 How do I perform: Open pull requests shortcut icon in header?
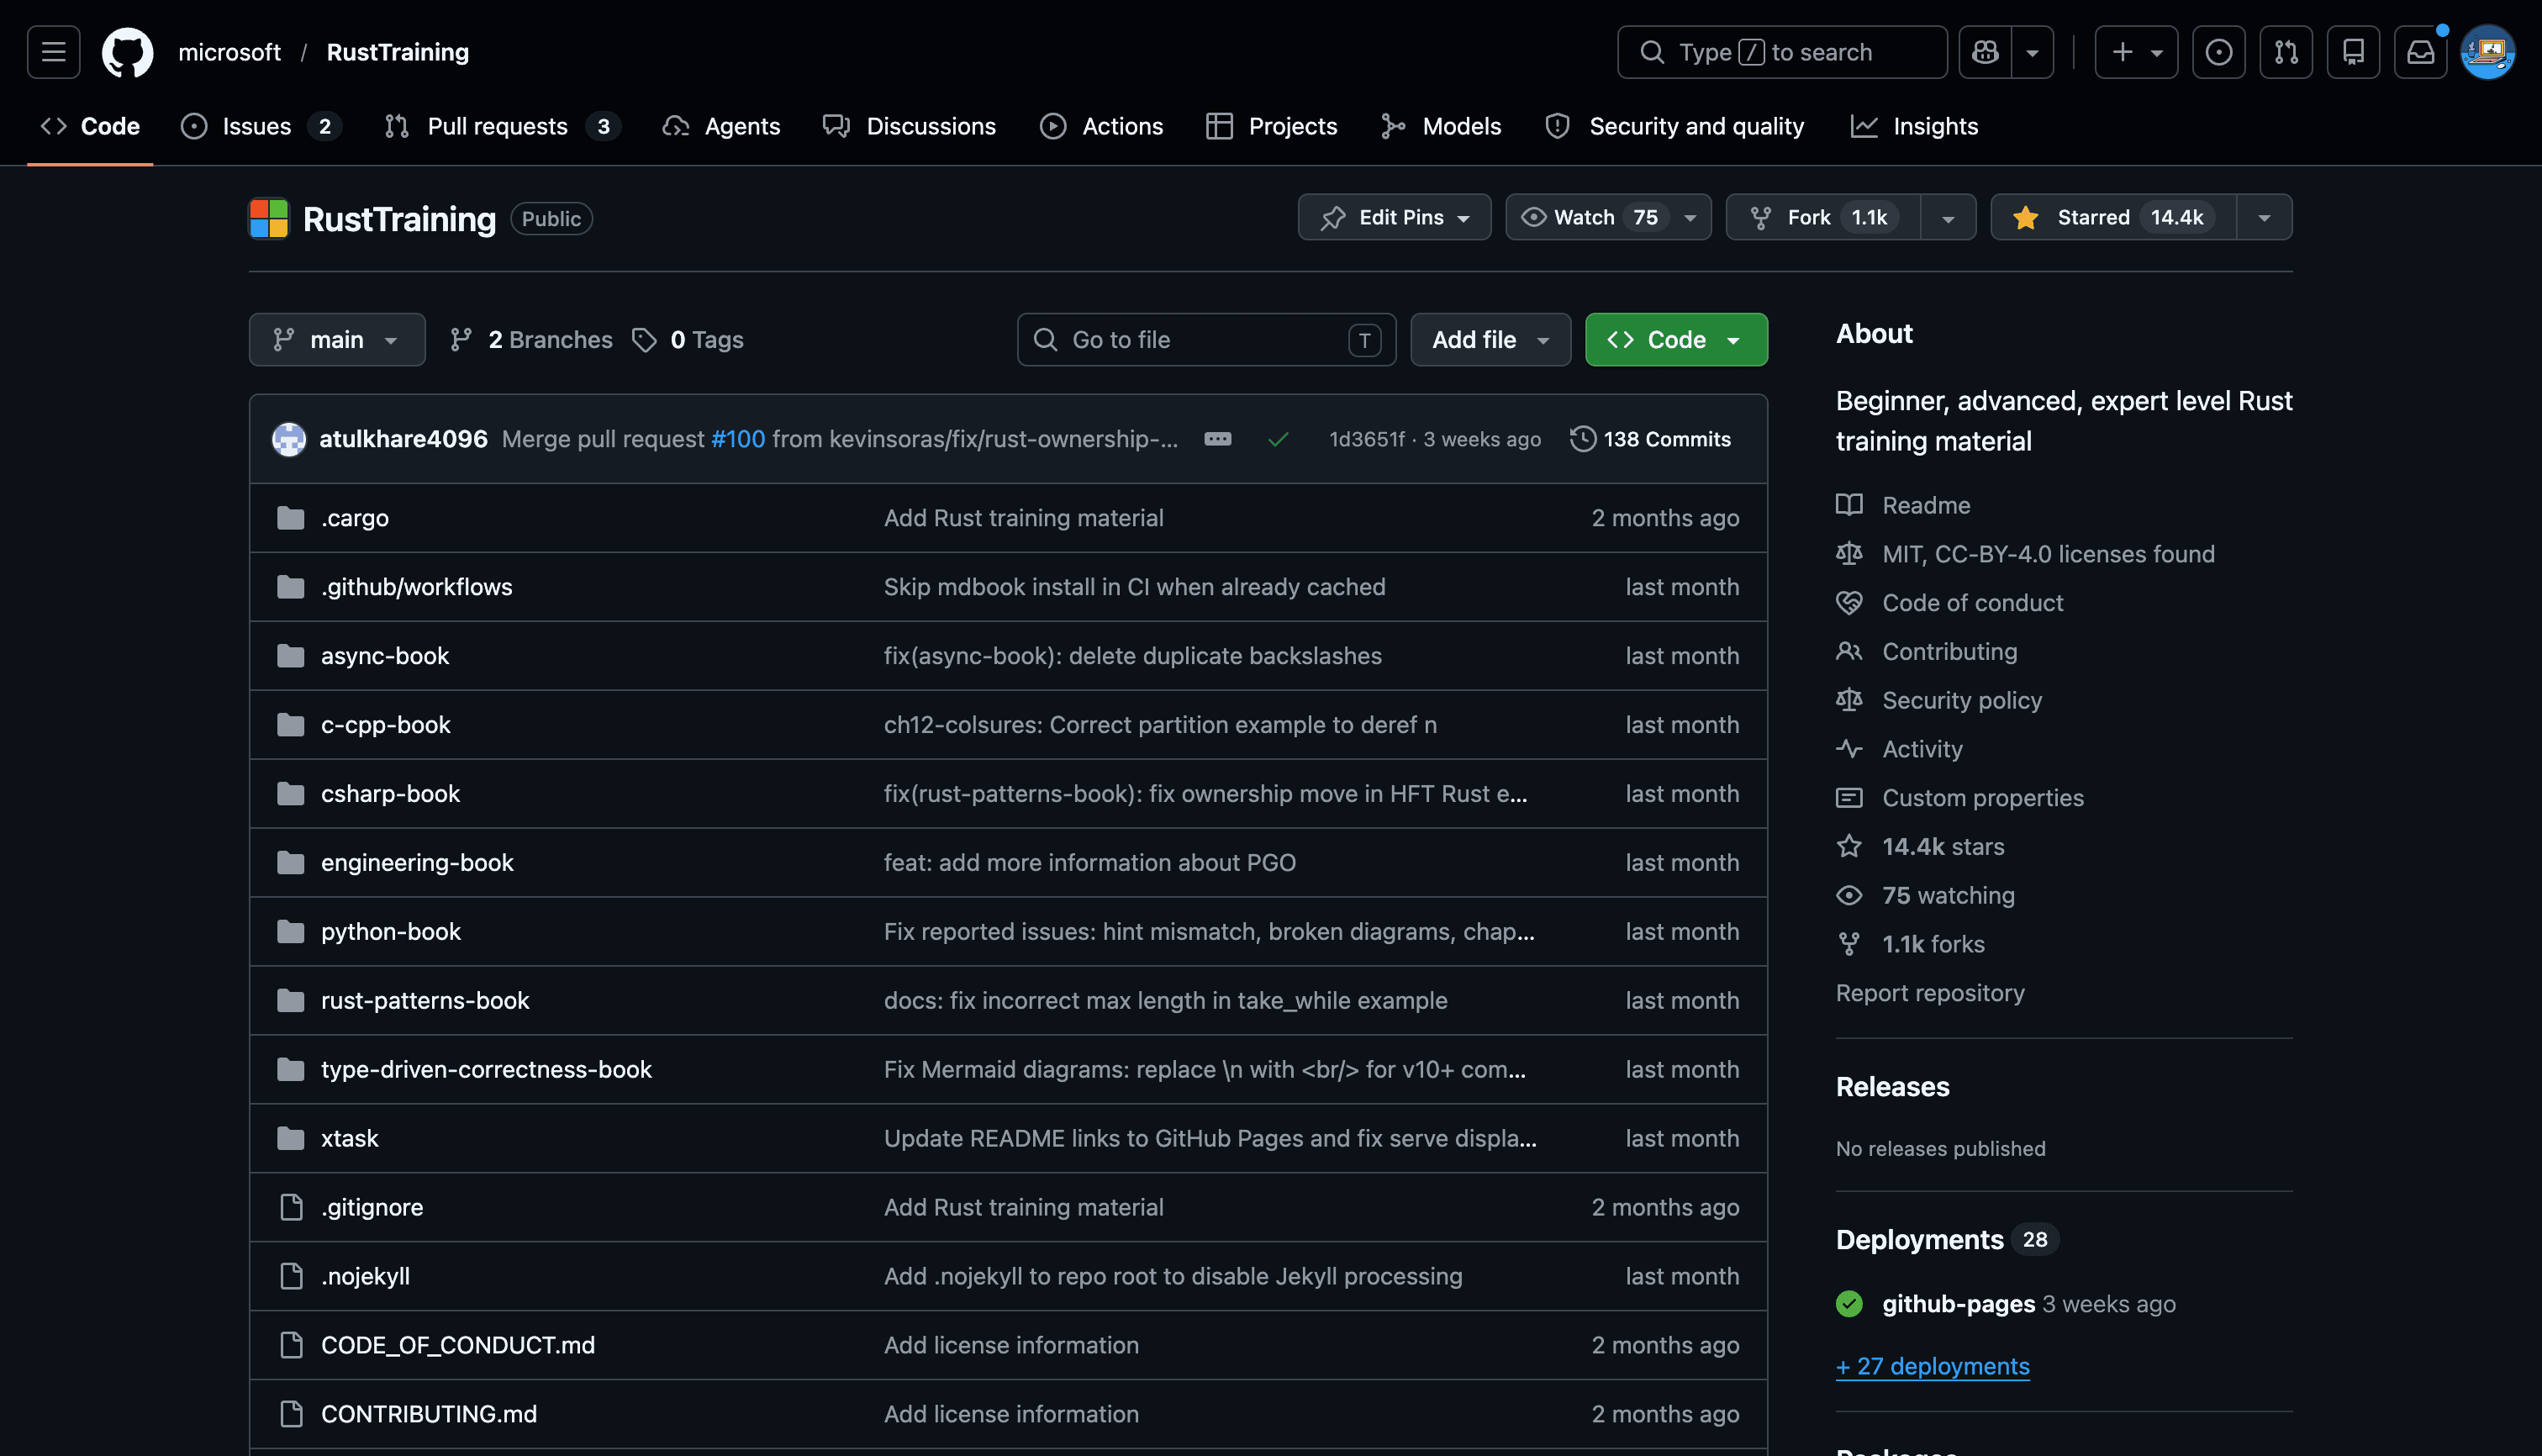click(2286, 52)
